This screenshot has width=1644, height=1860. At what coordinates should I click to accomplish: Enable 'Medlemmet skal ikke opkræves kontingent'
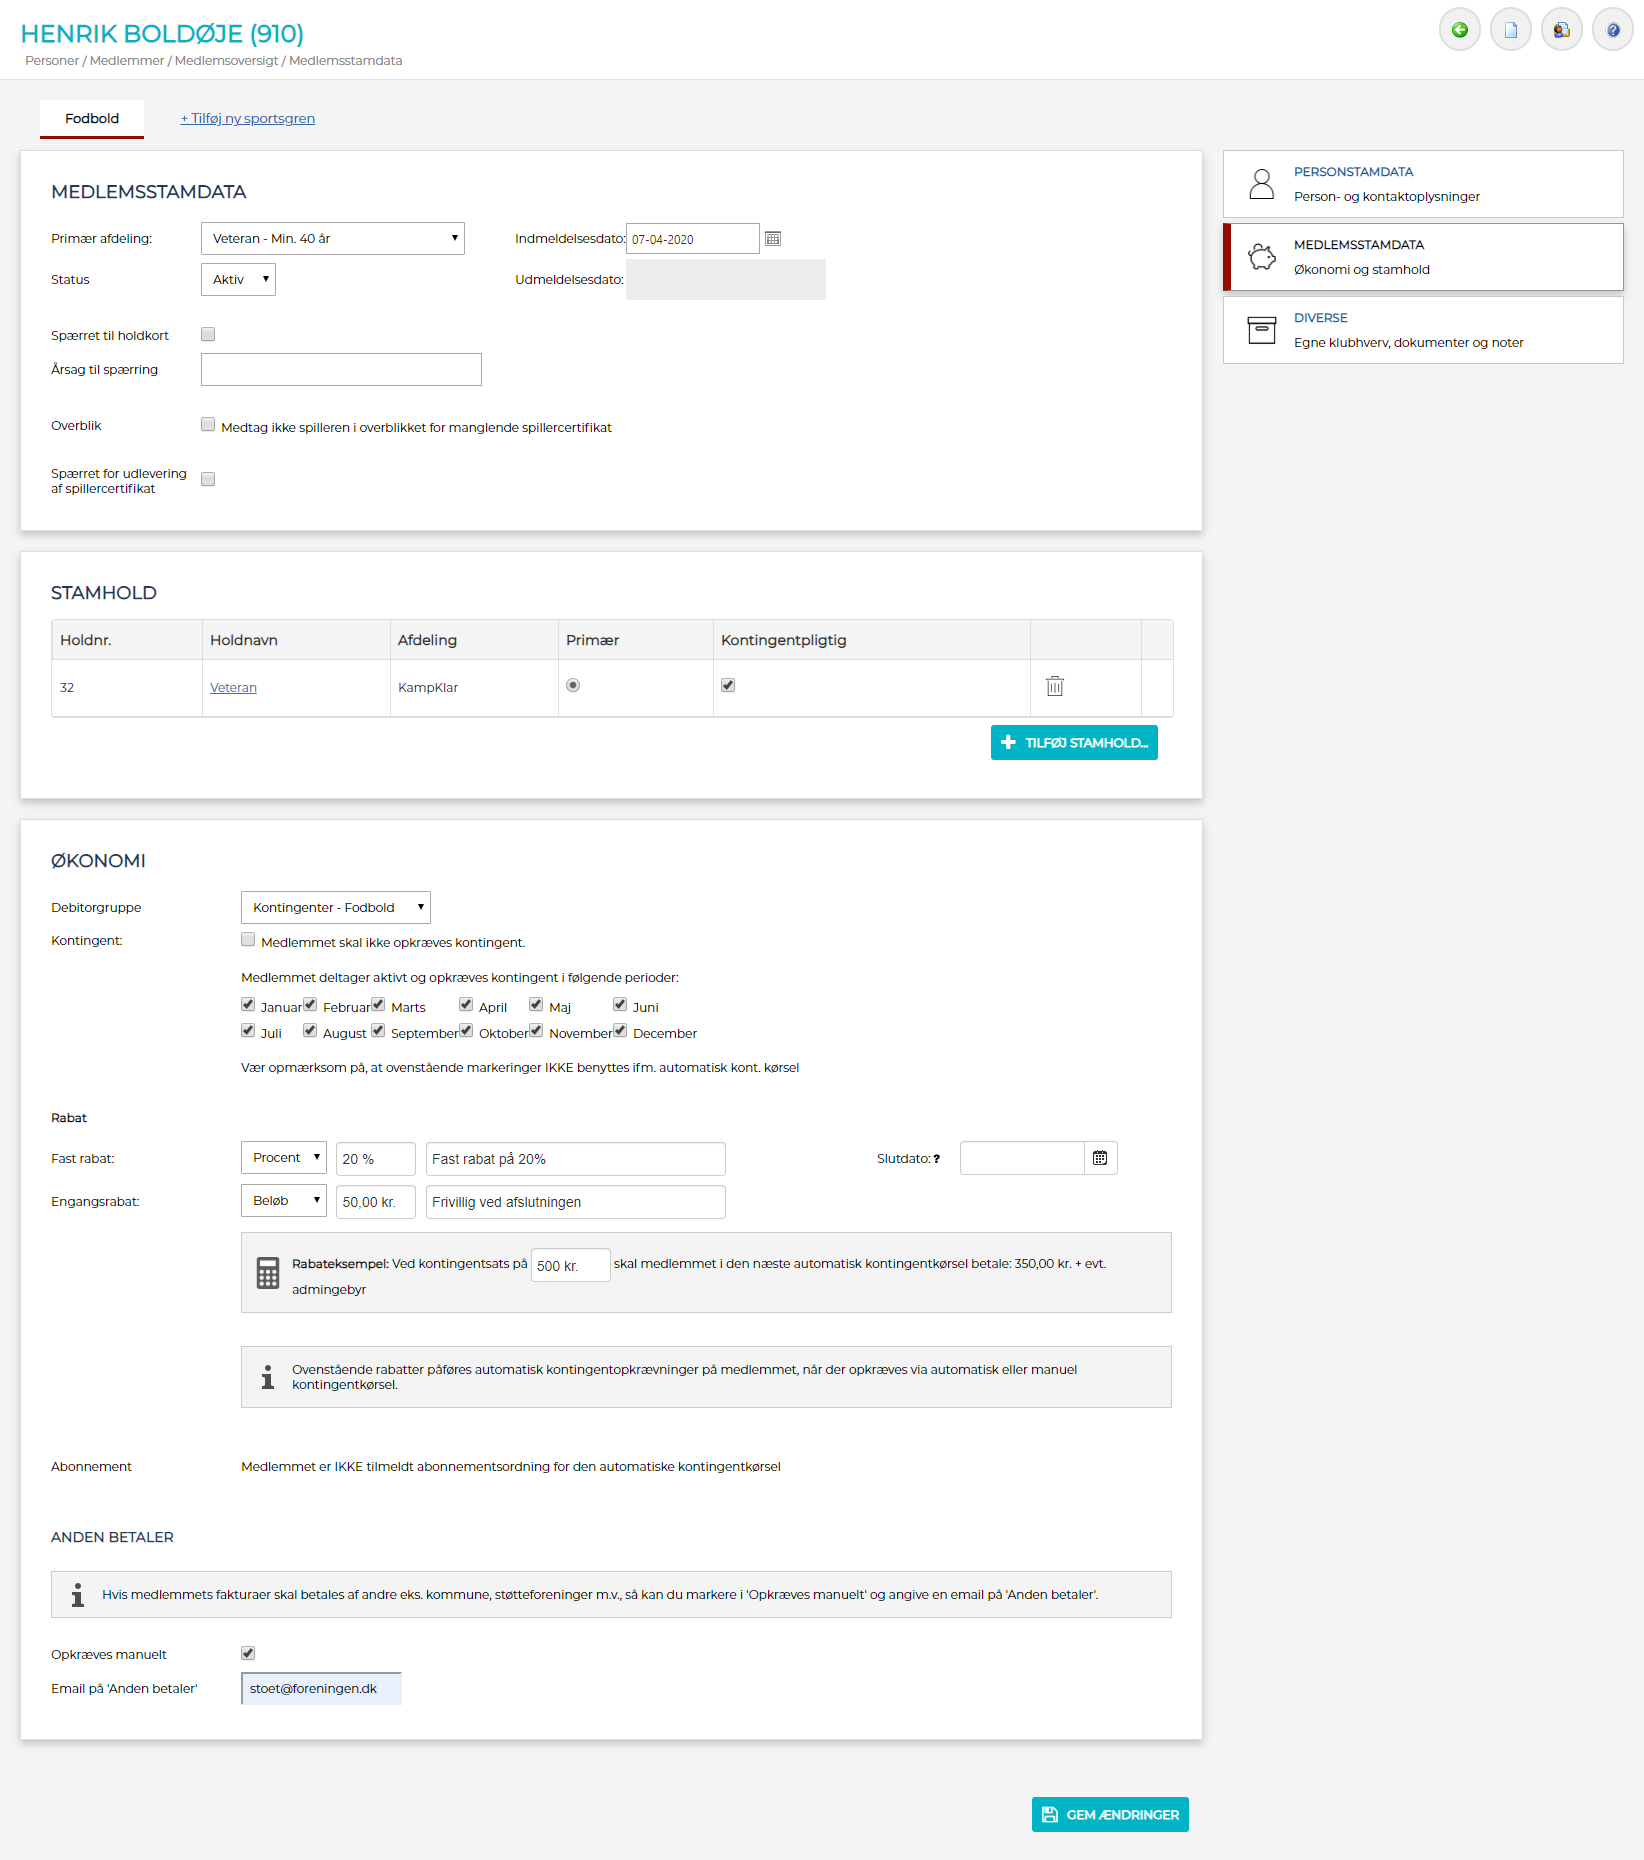248,940
